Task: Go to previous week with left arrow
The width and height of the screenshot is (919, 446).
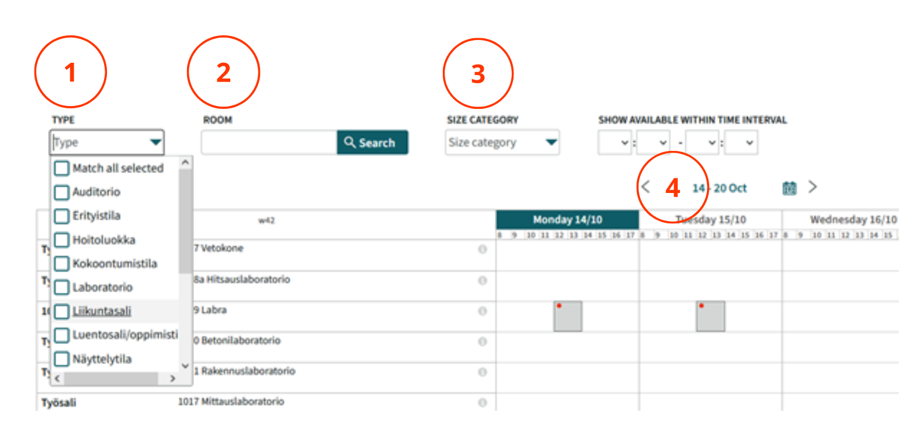Action: [x=646, y=187]
